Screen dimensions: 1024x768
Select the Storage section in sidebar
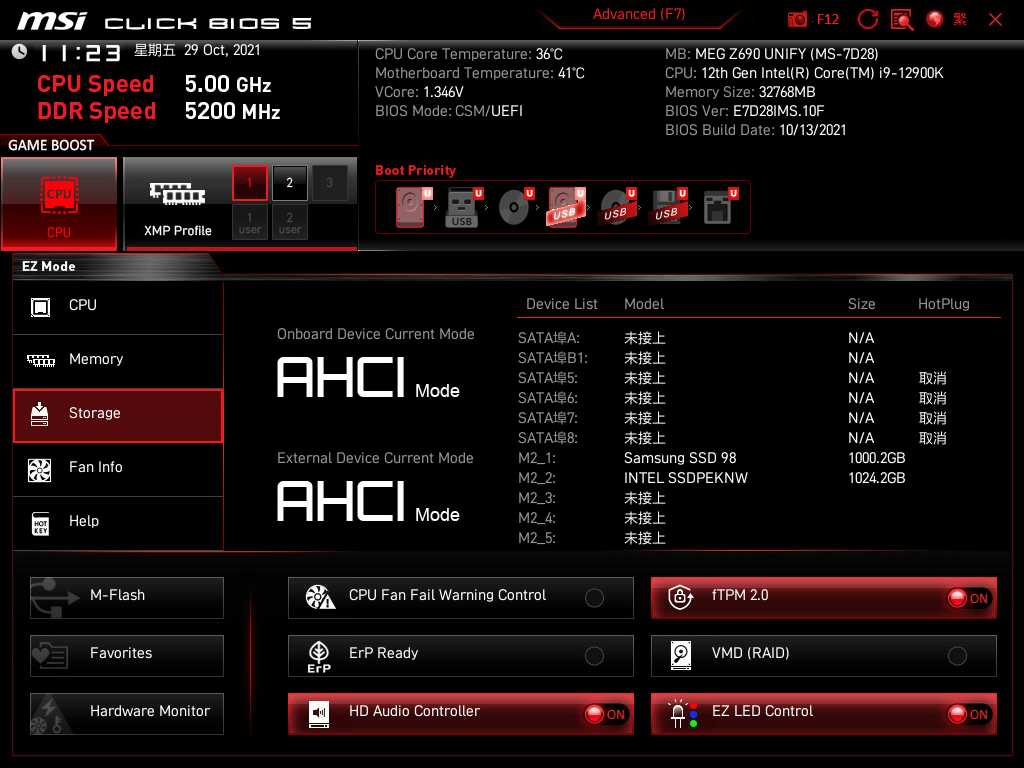(118, 415)
